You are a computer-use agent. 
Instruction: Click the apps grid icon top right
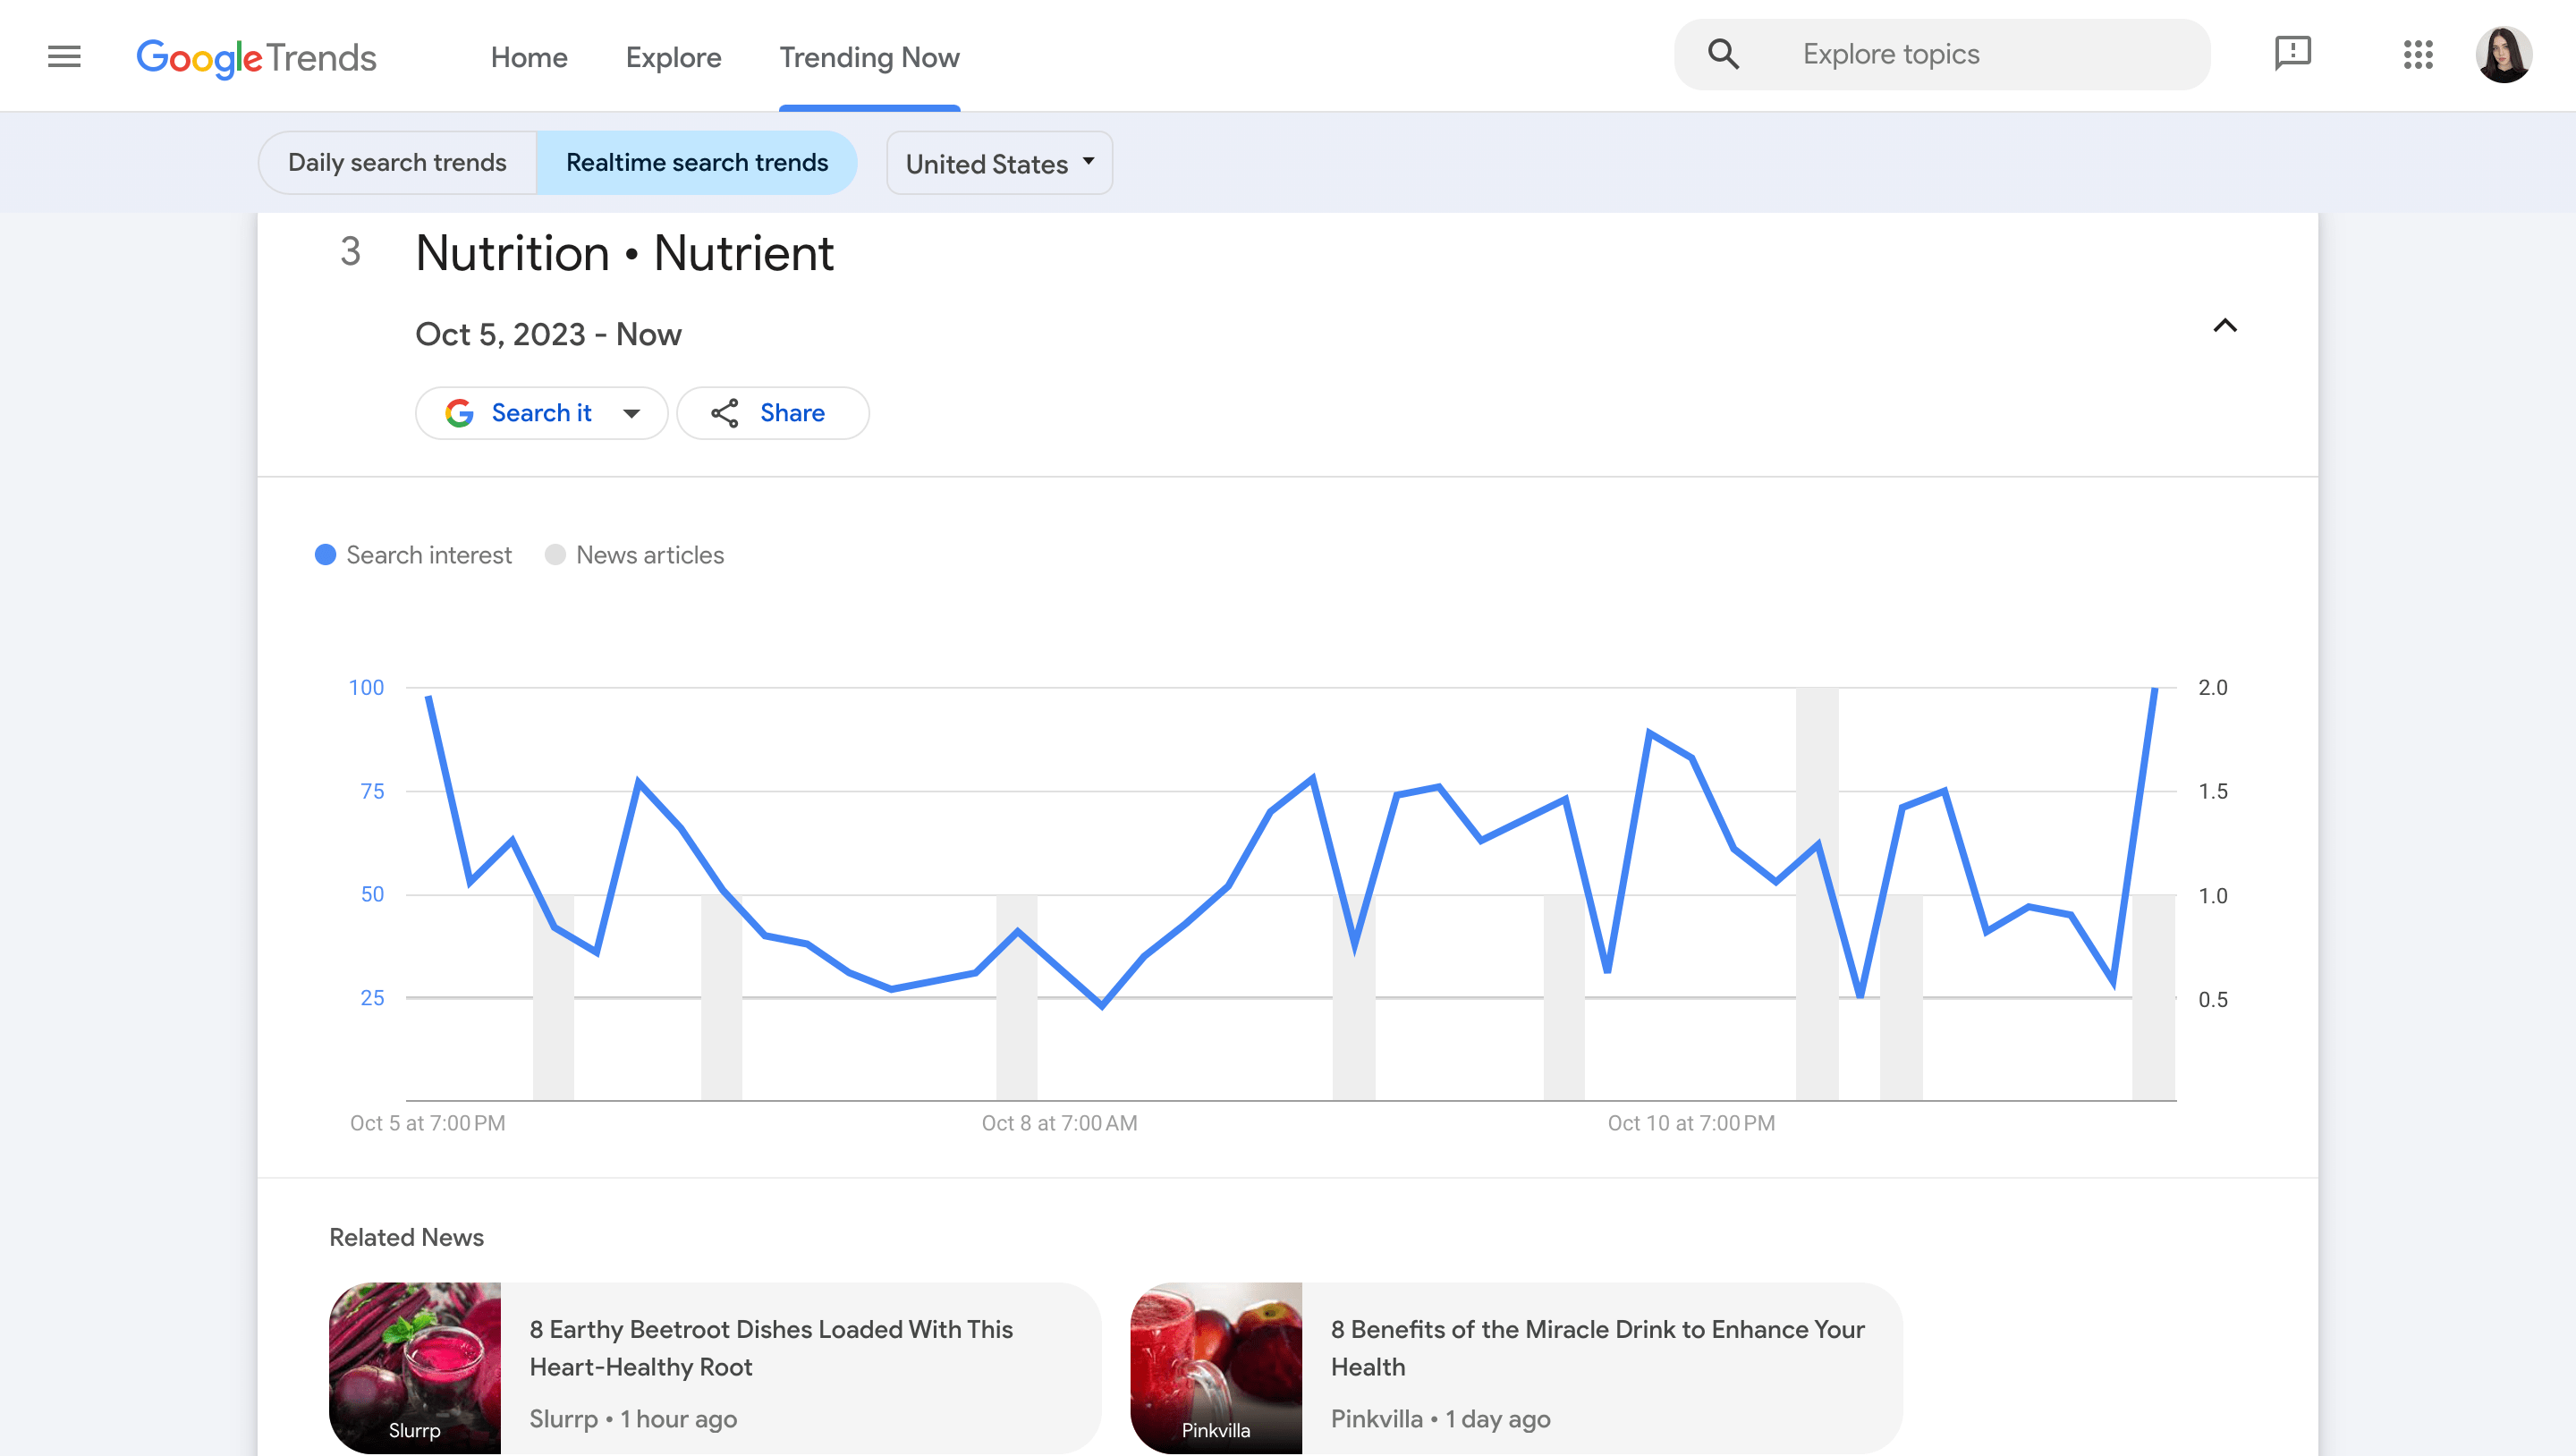2419,55
